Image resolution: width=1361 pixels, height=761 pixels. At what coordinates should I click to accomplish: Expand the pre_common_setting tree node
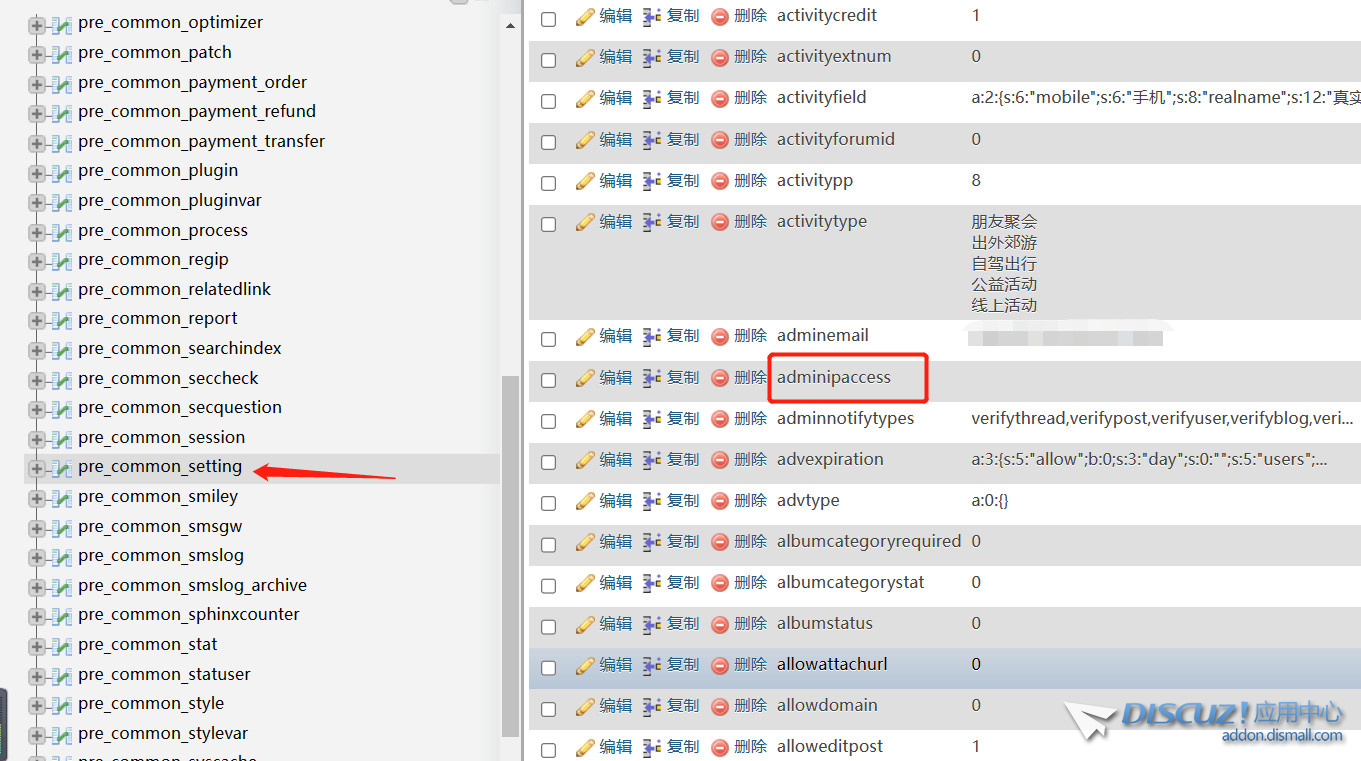tap(37, 468)
